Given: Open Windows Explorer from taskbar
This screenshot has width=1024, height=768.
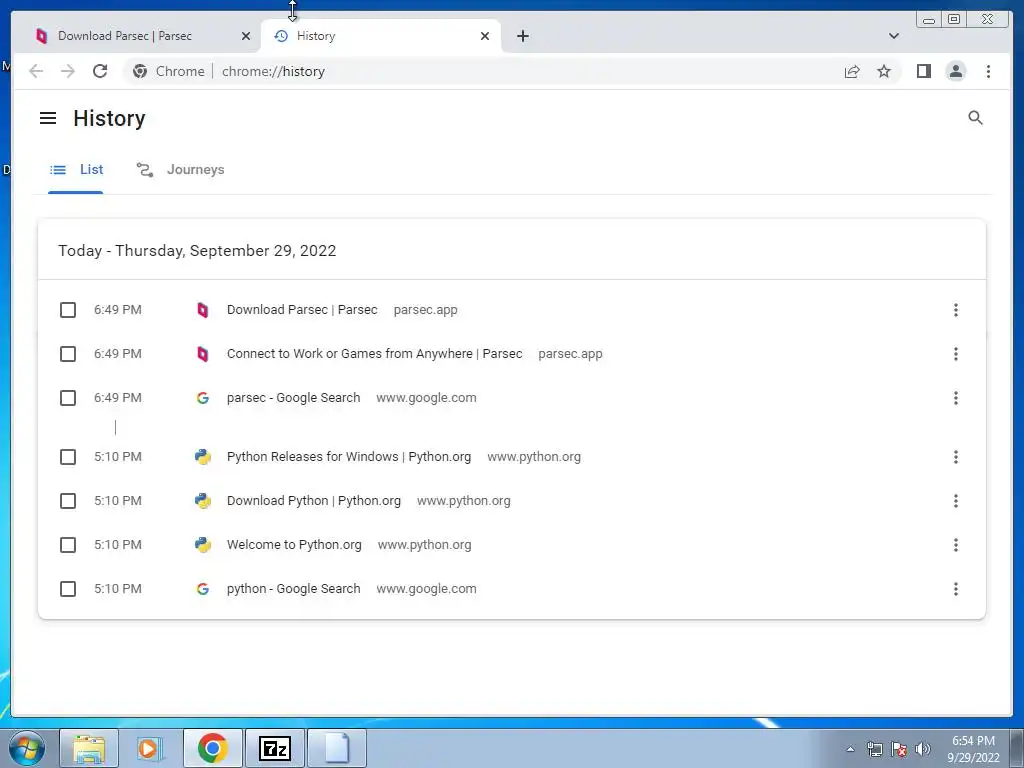Looking at the screenshot, I should pyautogui.click(x=89, y=748).
